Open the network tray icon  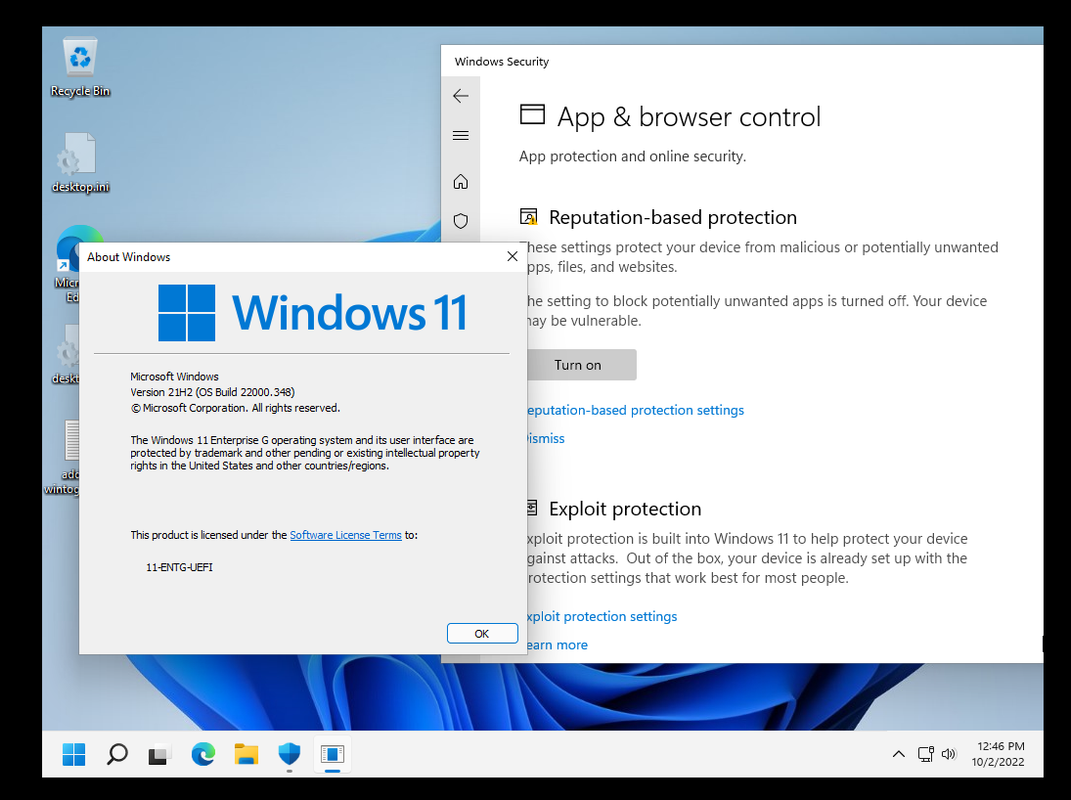click(926, 754)
